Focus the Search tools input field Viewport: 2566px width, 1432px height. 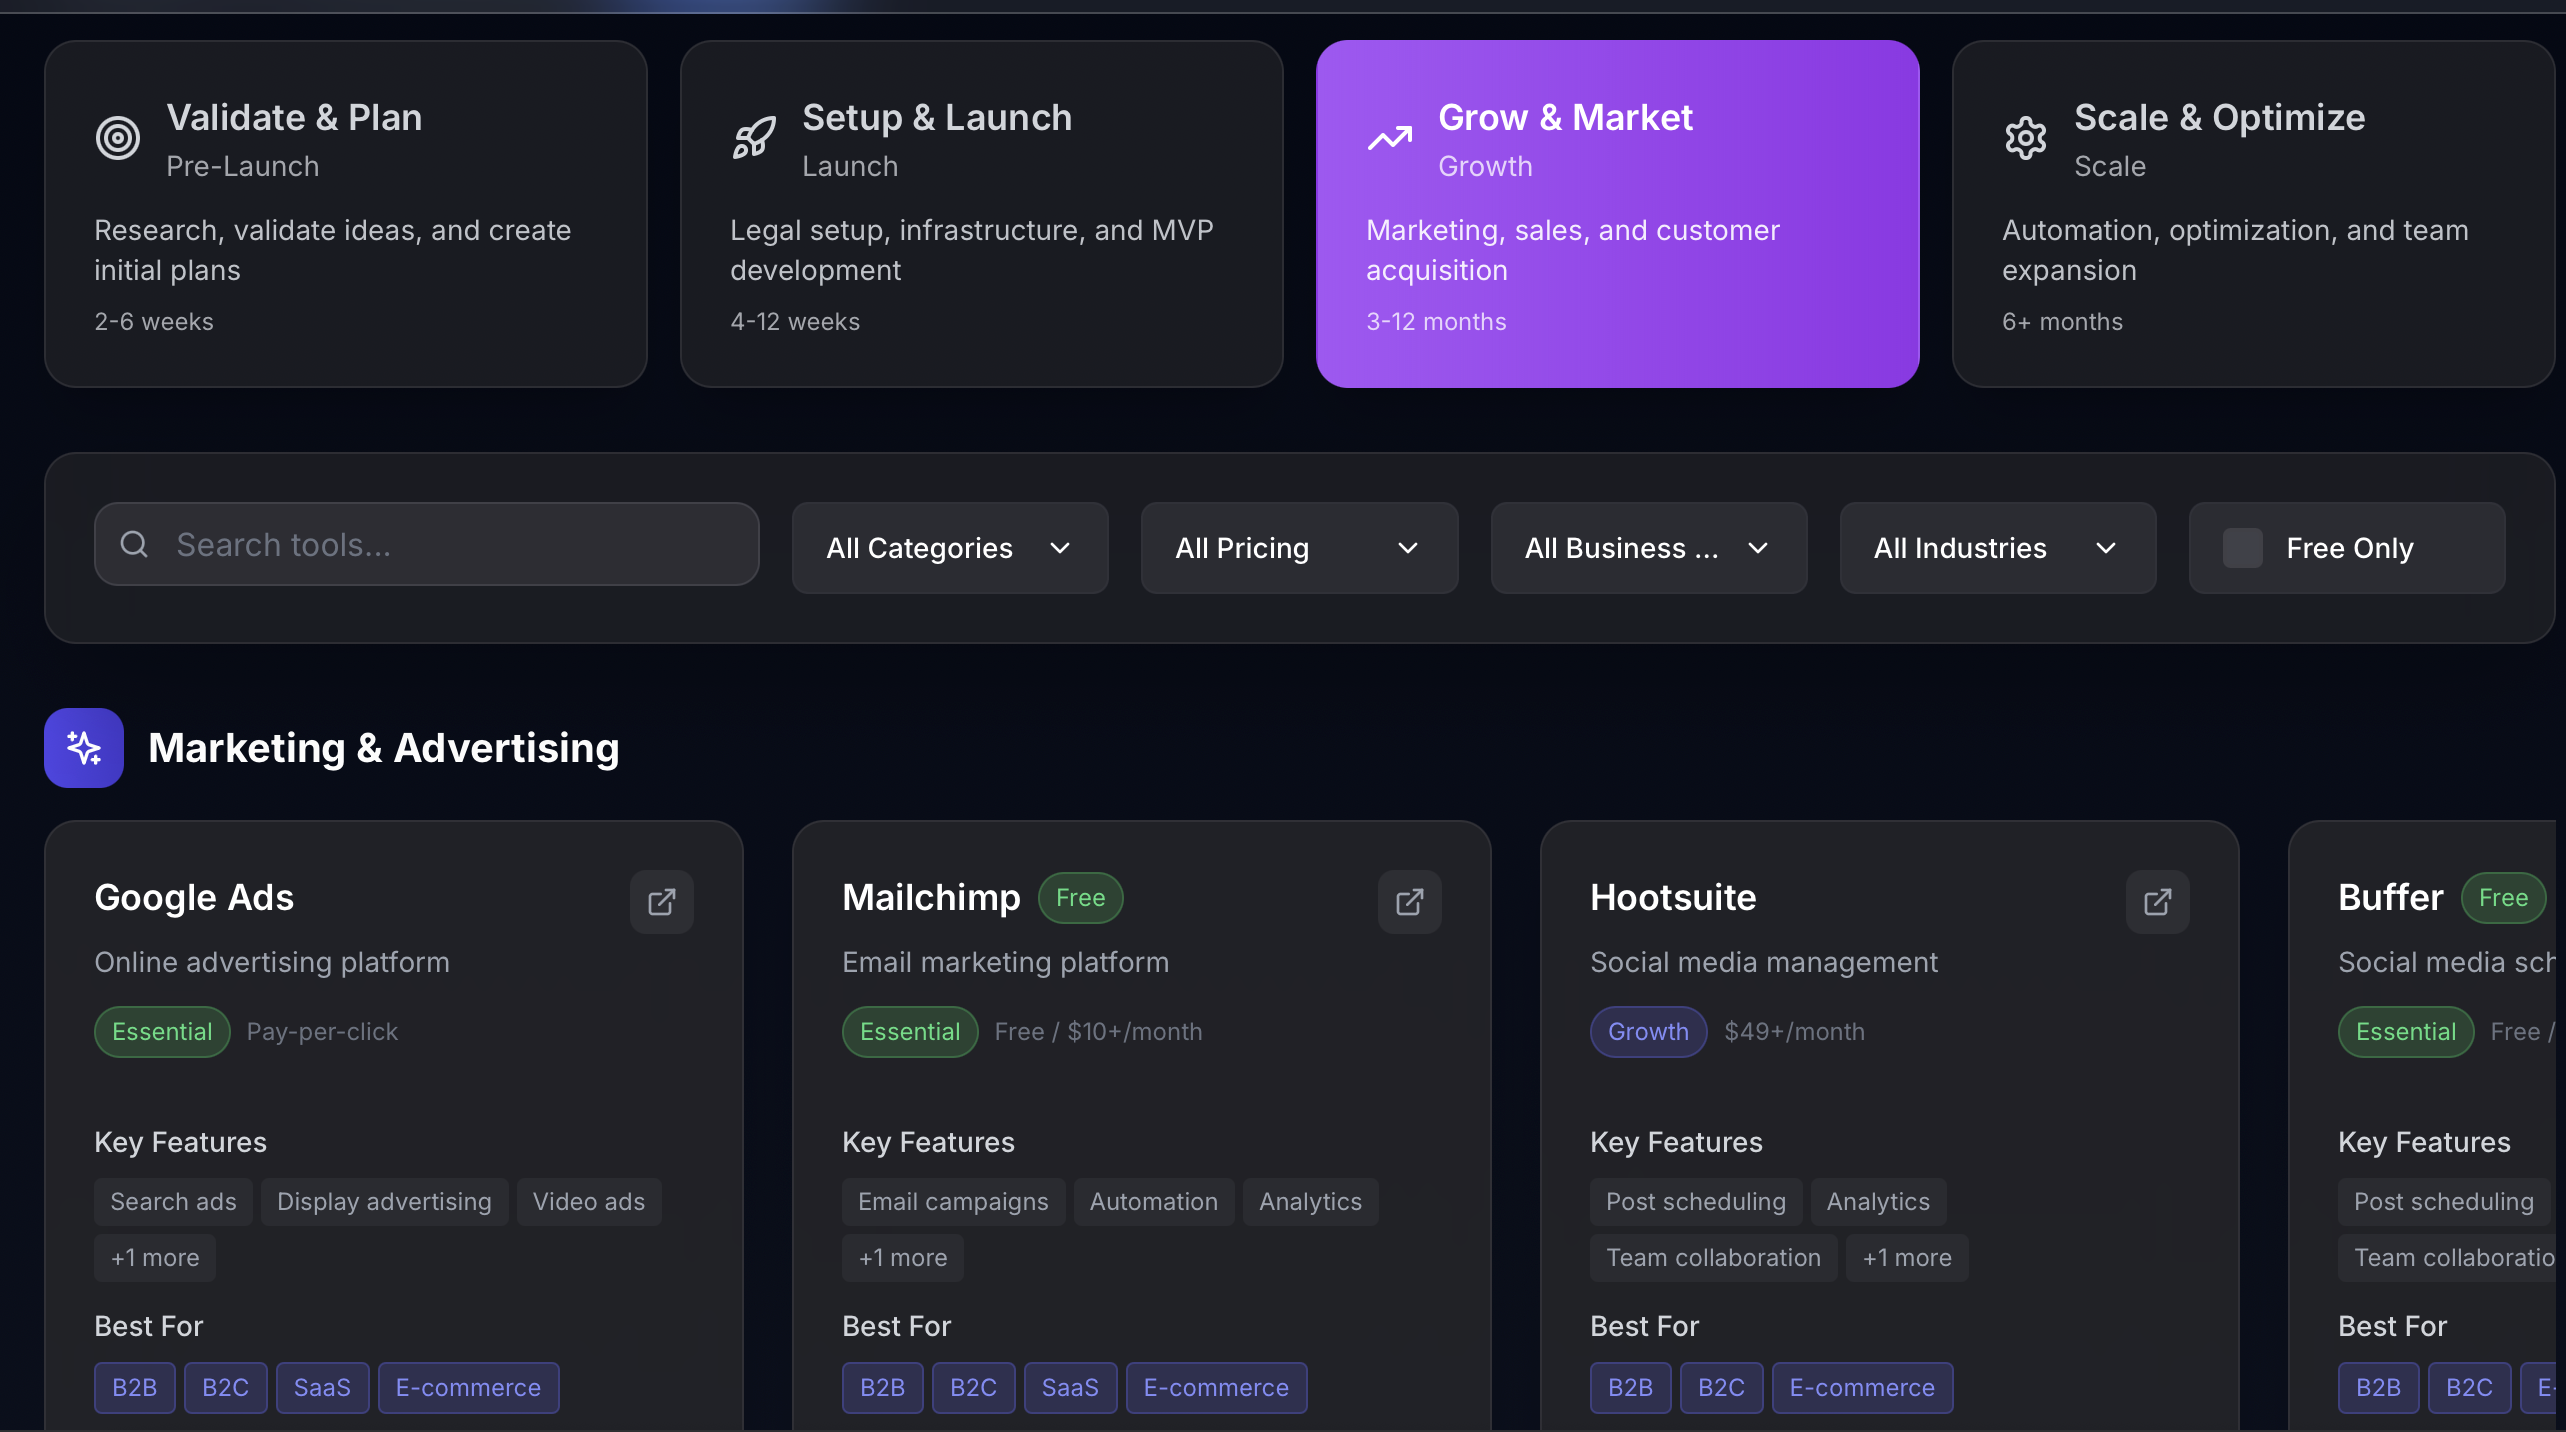[427, 544]
